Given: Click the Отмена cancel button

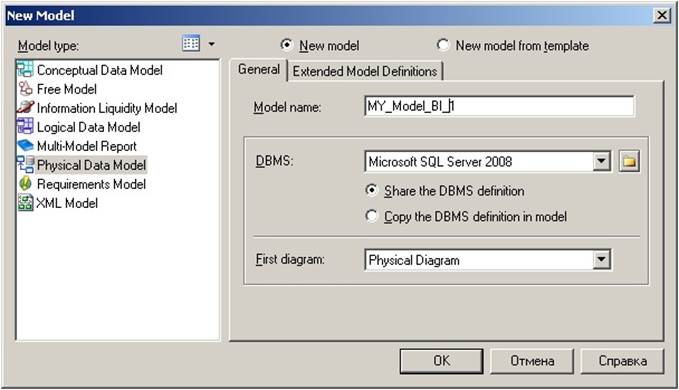Looking at the screenshot, I should 532,361.
